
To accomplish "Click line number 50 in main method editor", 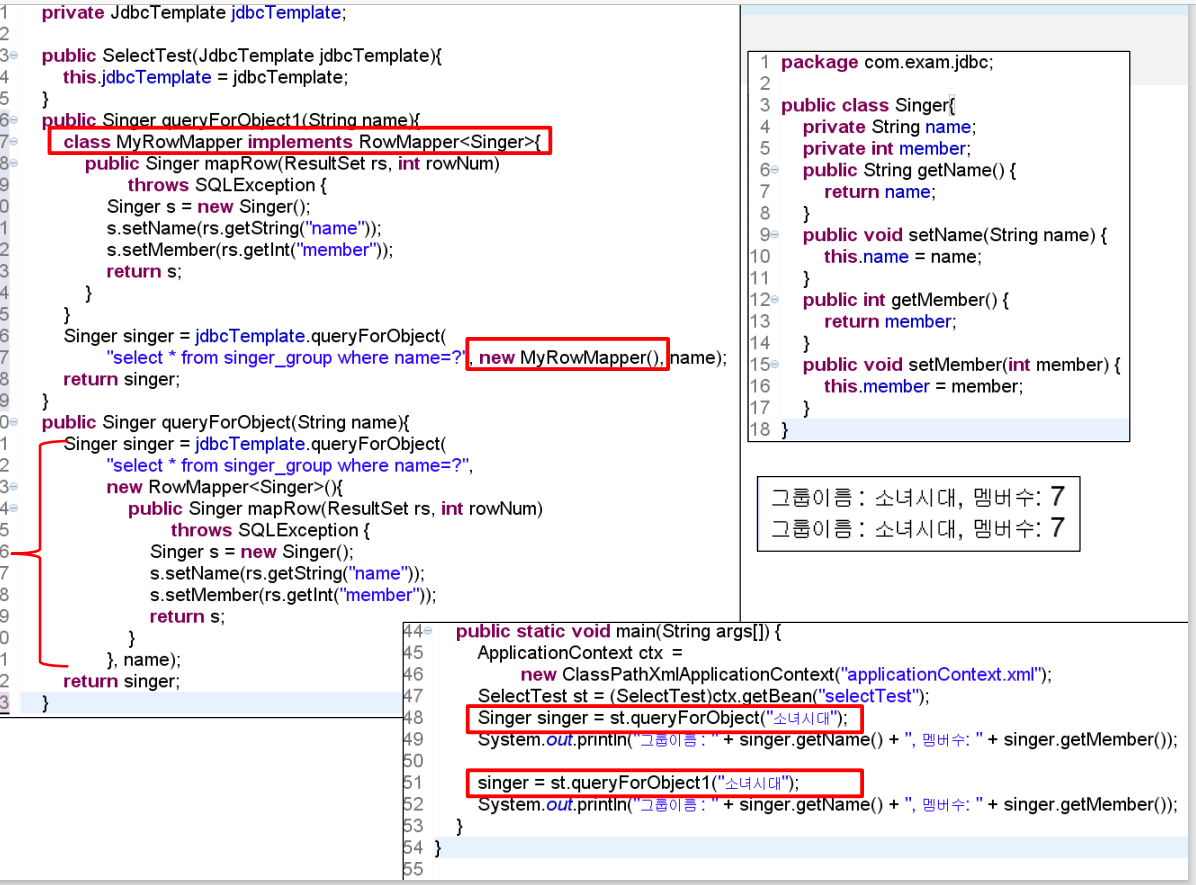I will (x=413, y=761).
